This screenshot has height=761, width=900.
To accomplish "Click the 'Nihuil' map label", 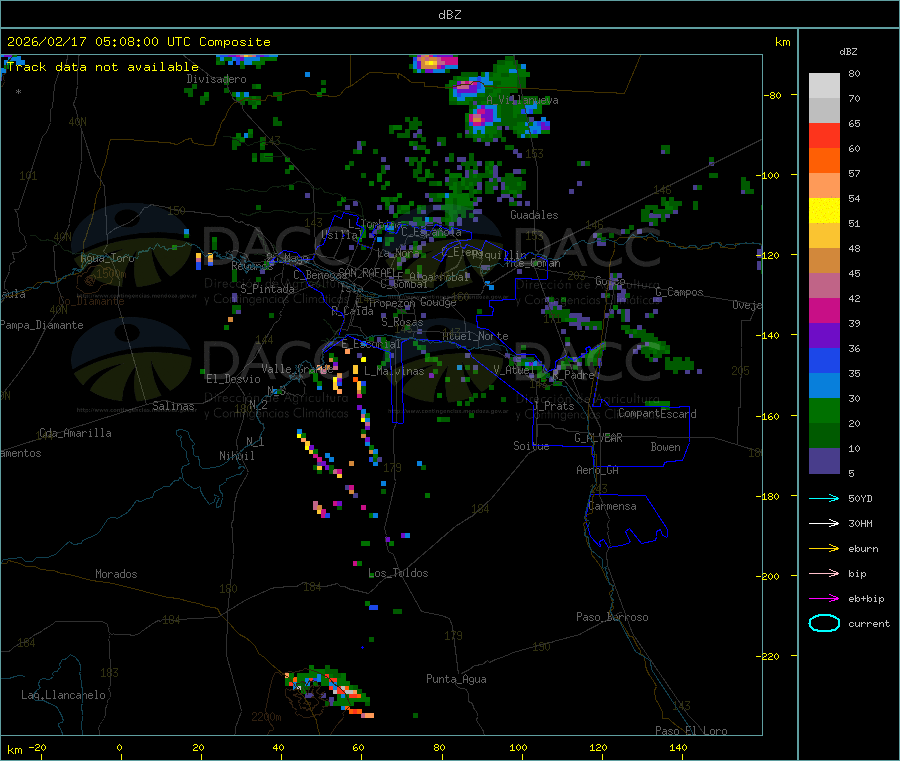I will tap(237, 456).
